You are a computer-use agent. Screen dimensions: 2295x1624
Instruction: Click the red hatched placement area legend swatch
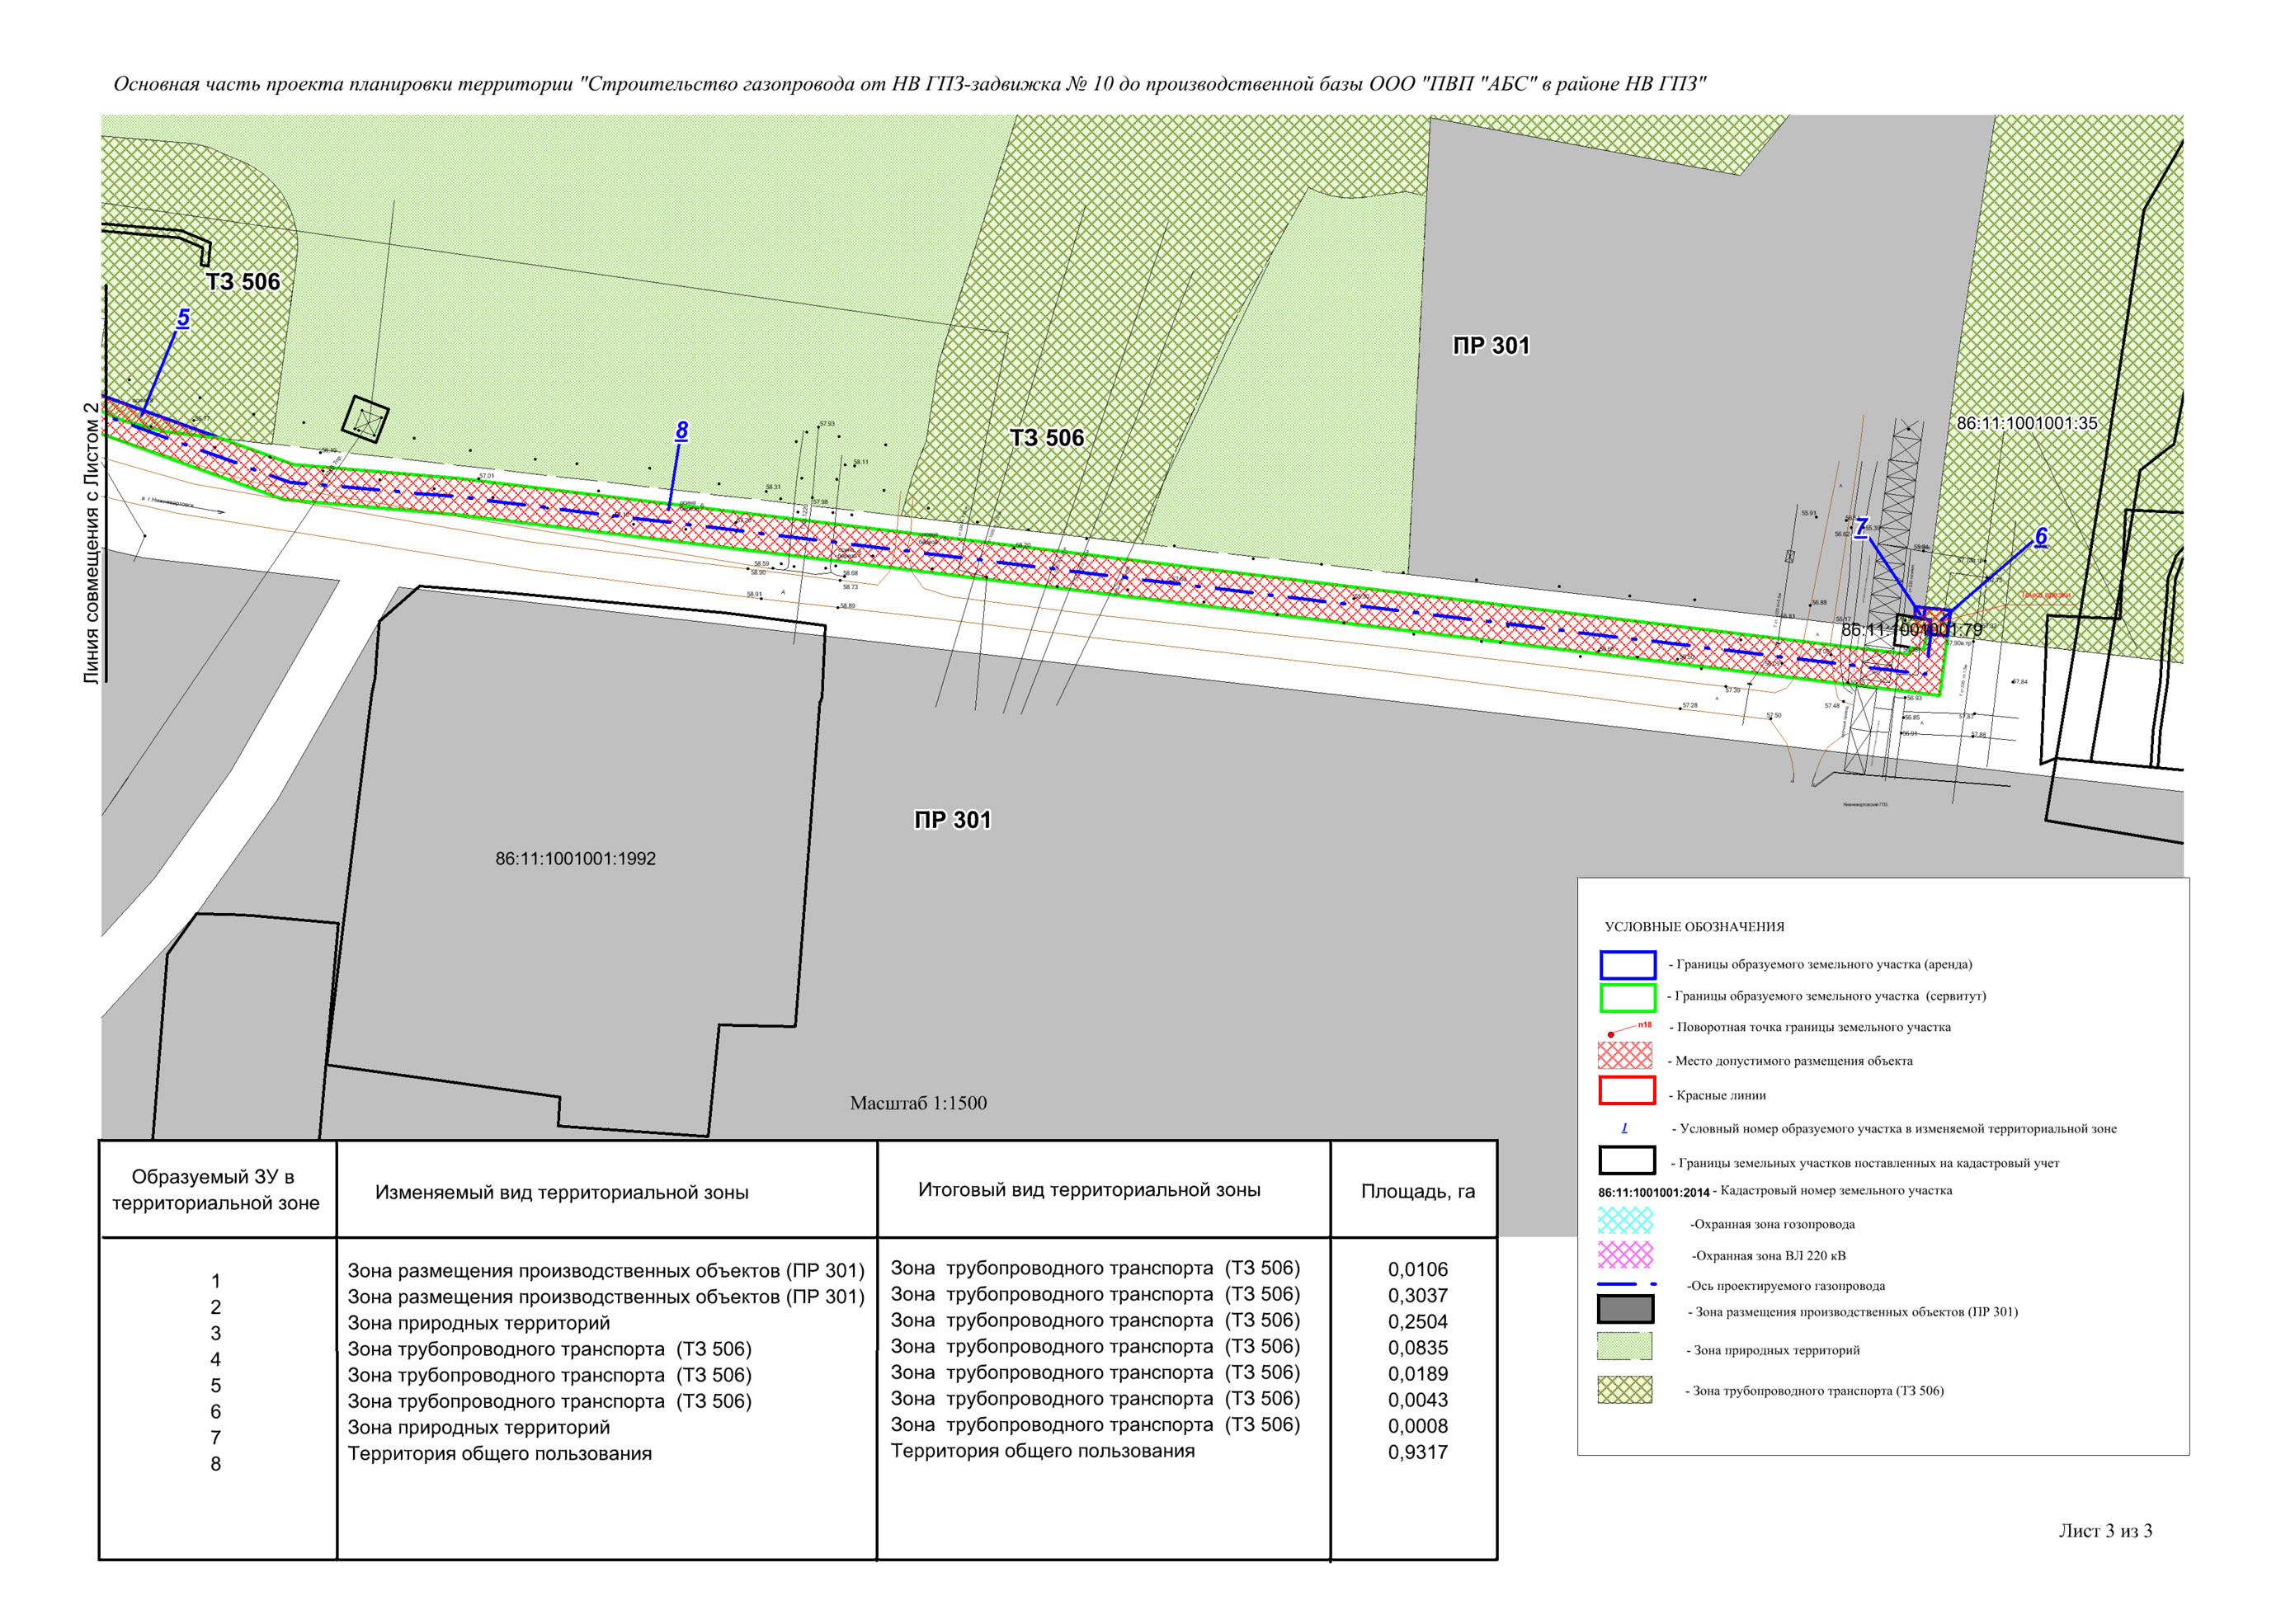(1625, 1056)
